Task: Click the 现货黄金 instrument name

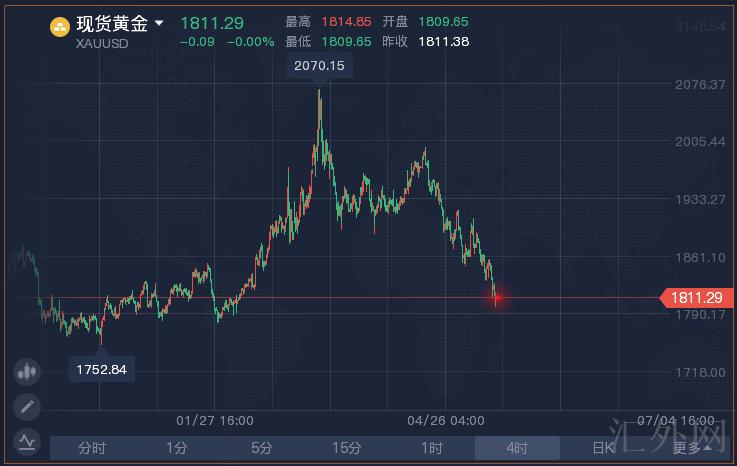Action: (x=112, y=23)
